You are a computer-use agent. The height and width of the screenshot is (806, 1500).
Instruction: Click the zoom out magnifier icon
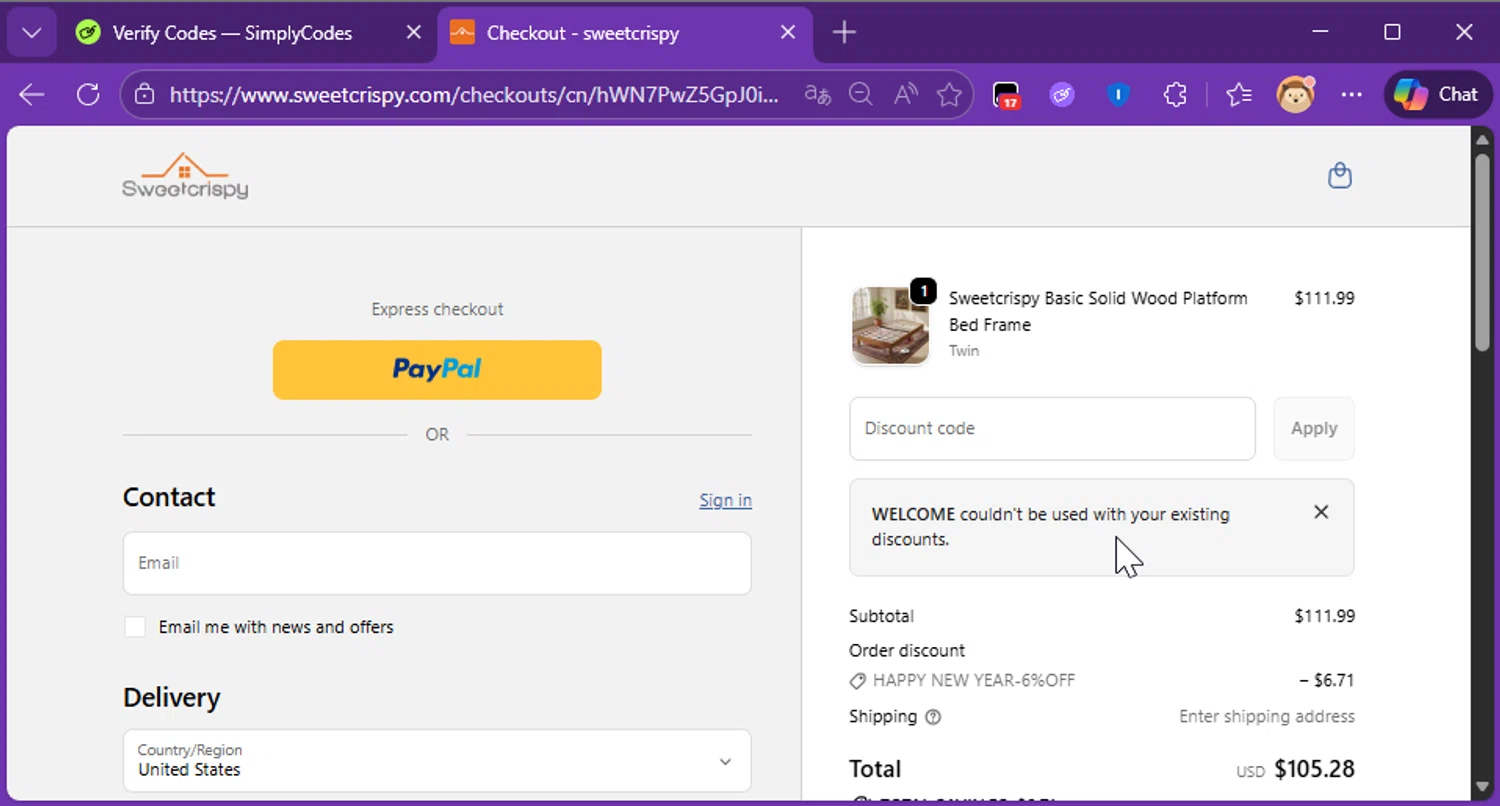coord(860,95)
